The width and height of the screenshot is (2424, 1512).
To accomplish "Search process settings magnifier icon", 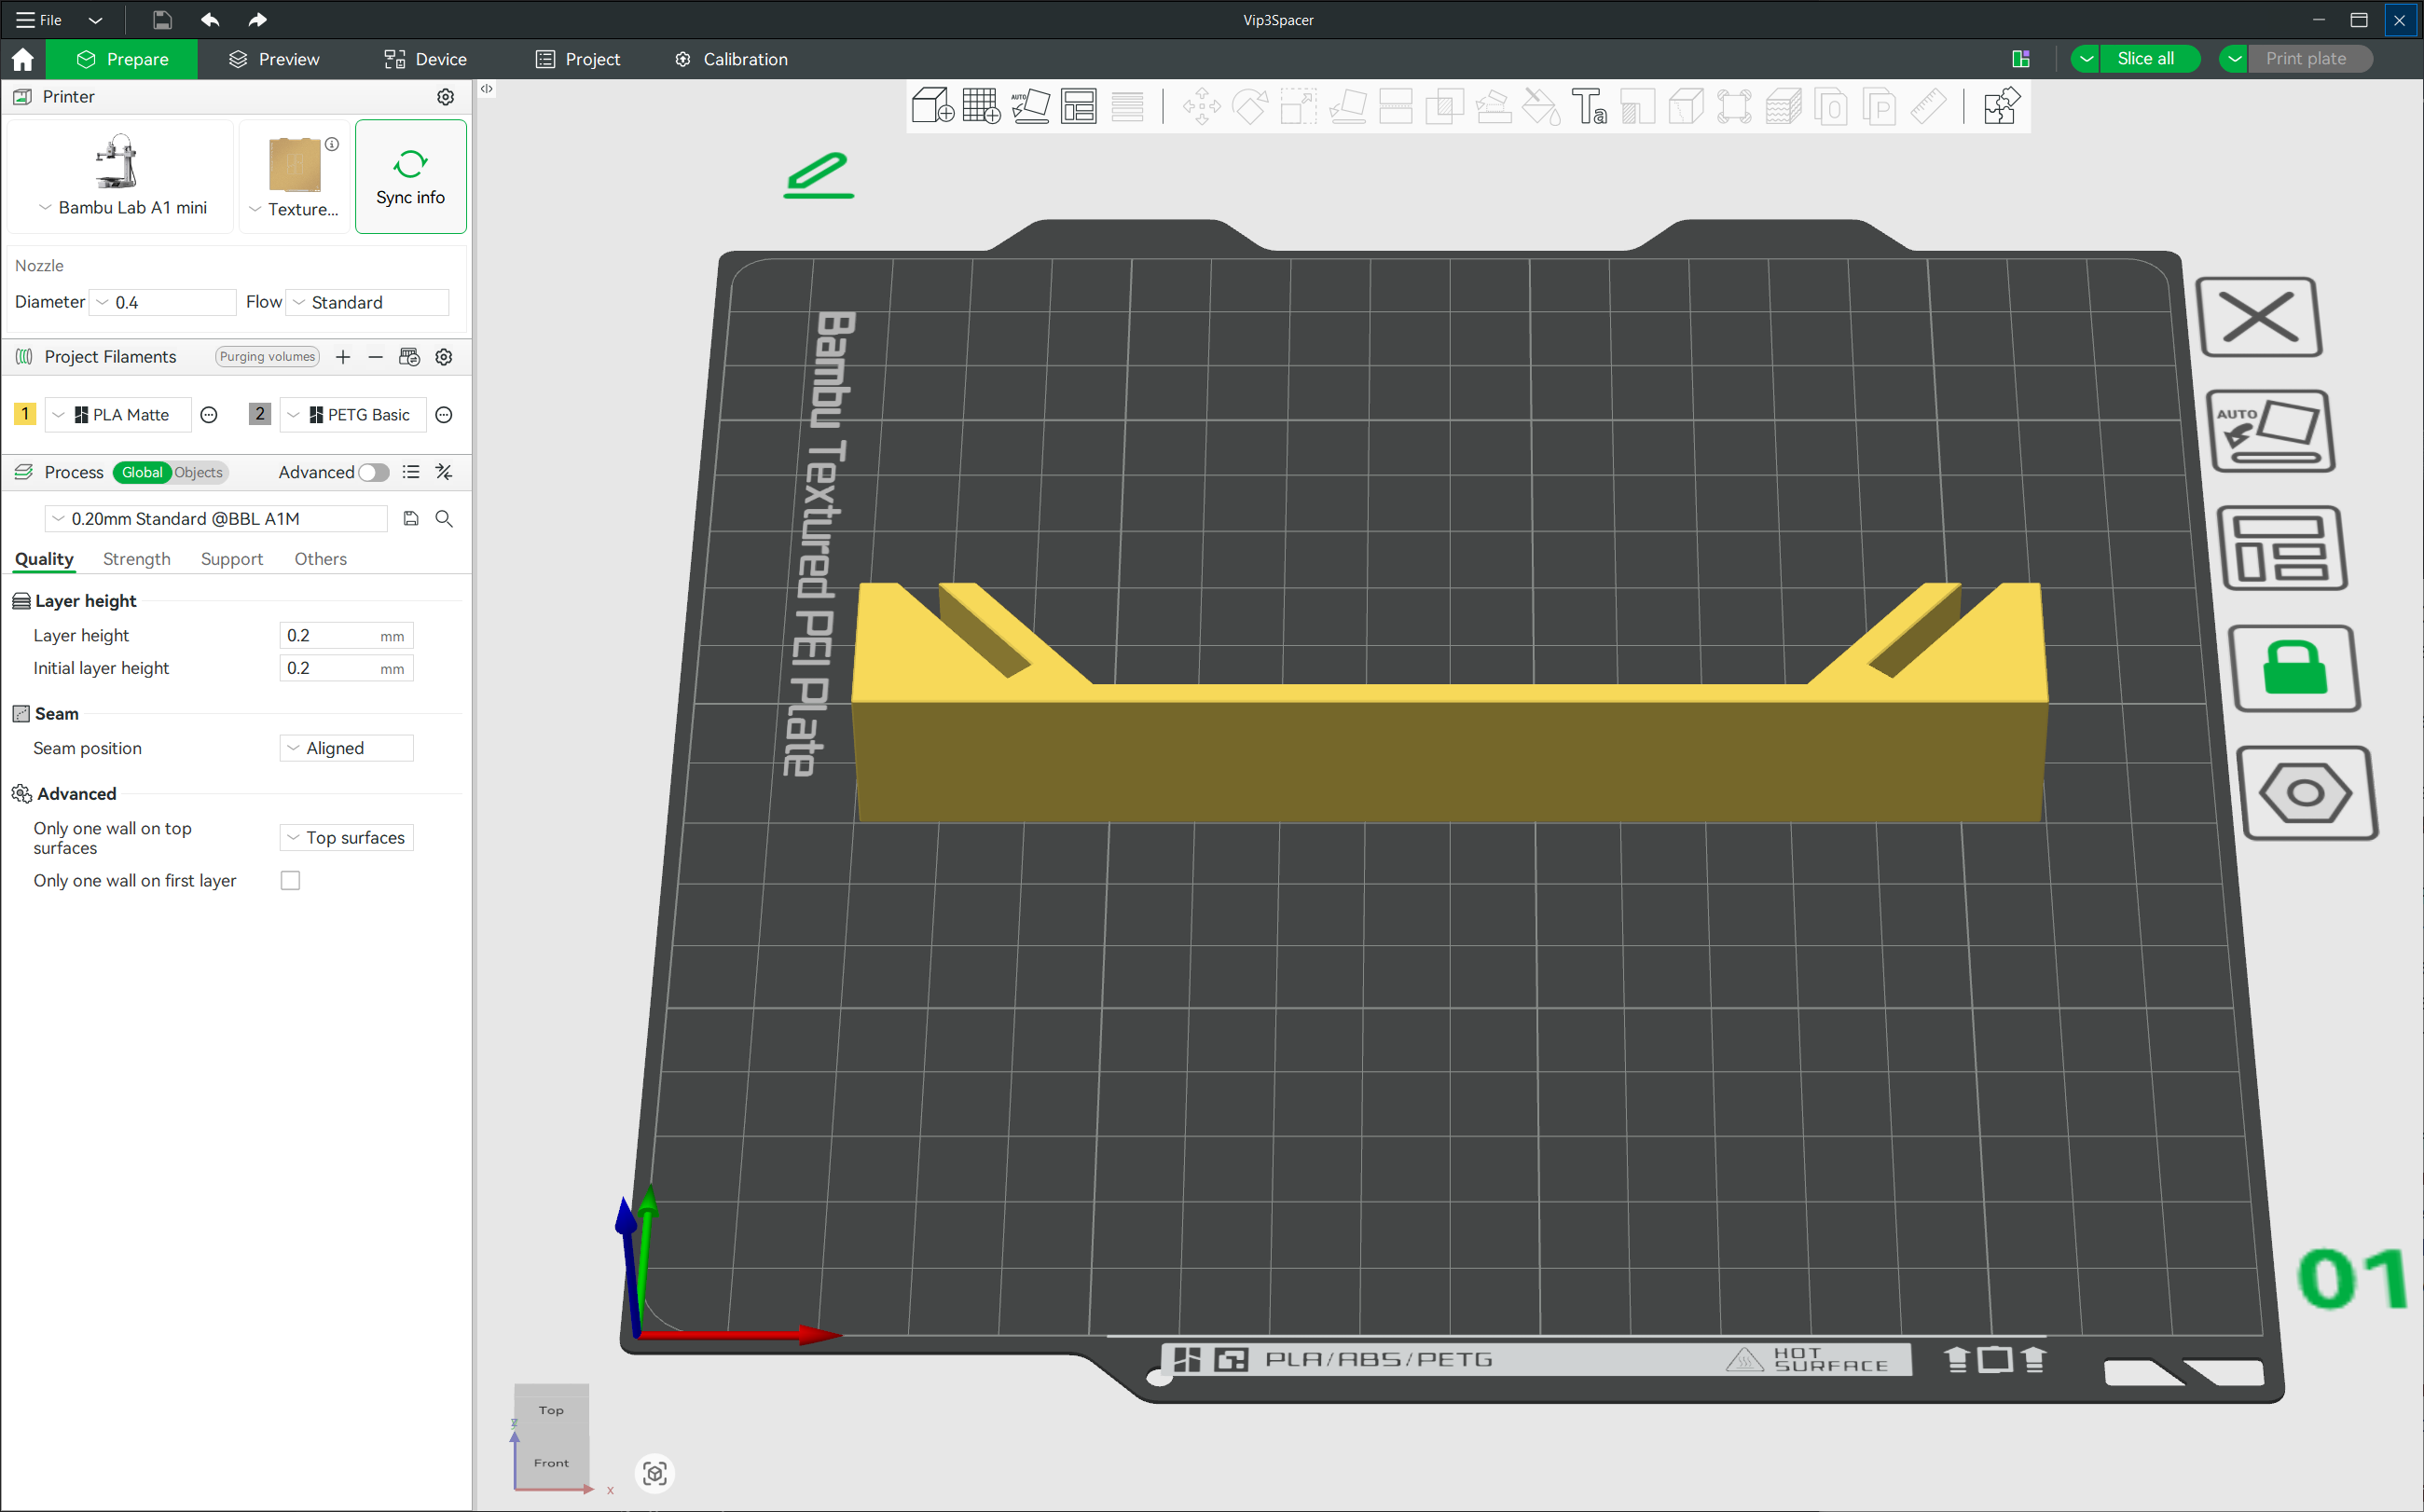I will (444, 519).
